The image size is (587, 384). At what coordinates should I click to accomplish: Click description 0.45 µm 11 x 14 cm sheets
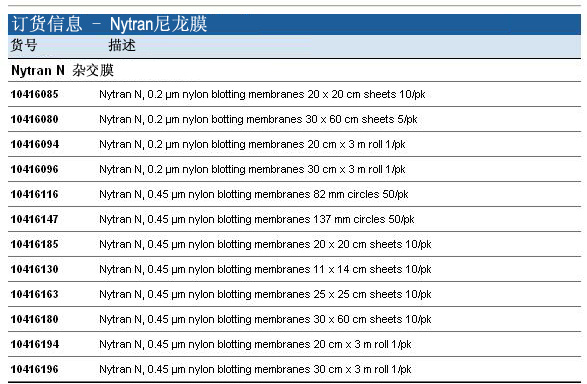265,269
